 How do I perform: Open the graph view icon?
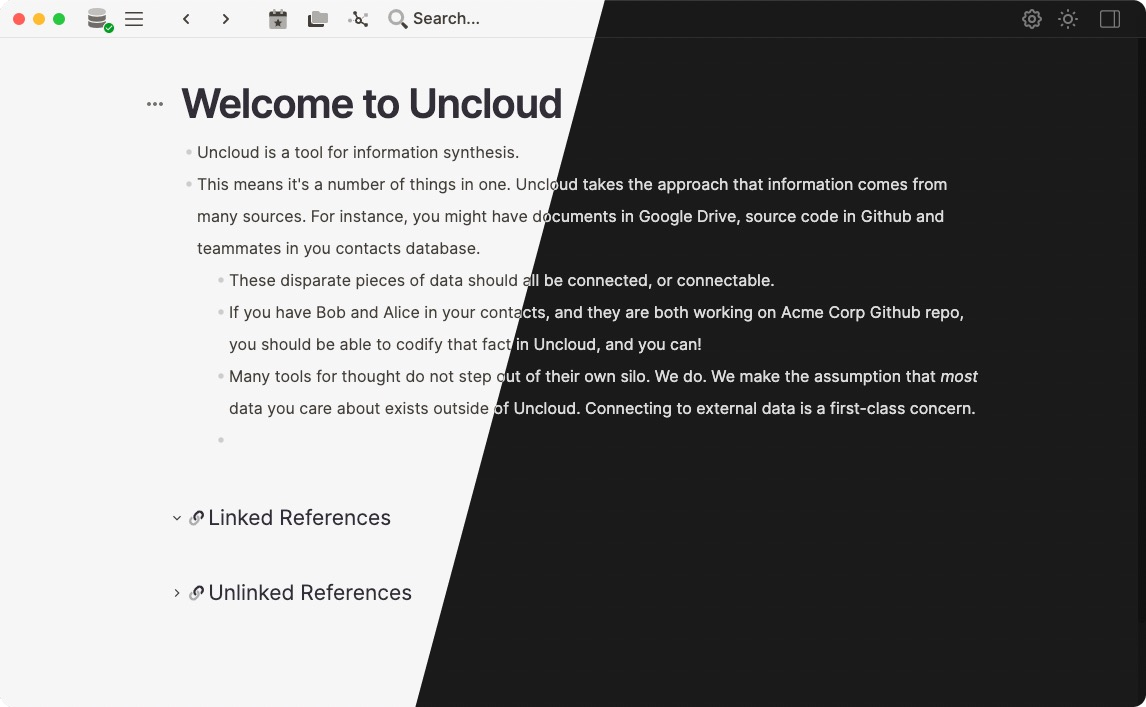tap(358, 19)
